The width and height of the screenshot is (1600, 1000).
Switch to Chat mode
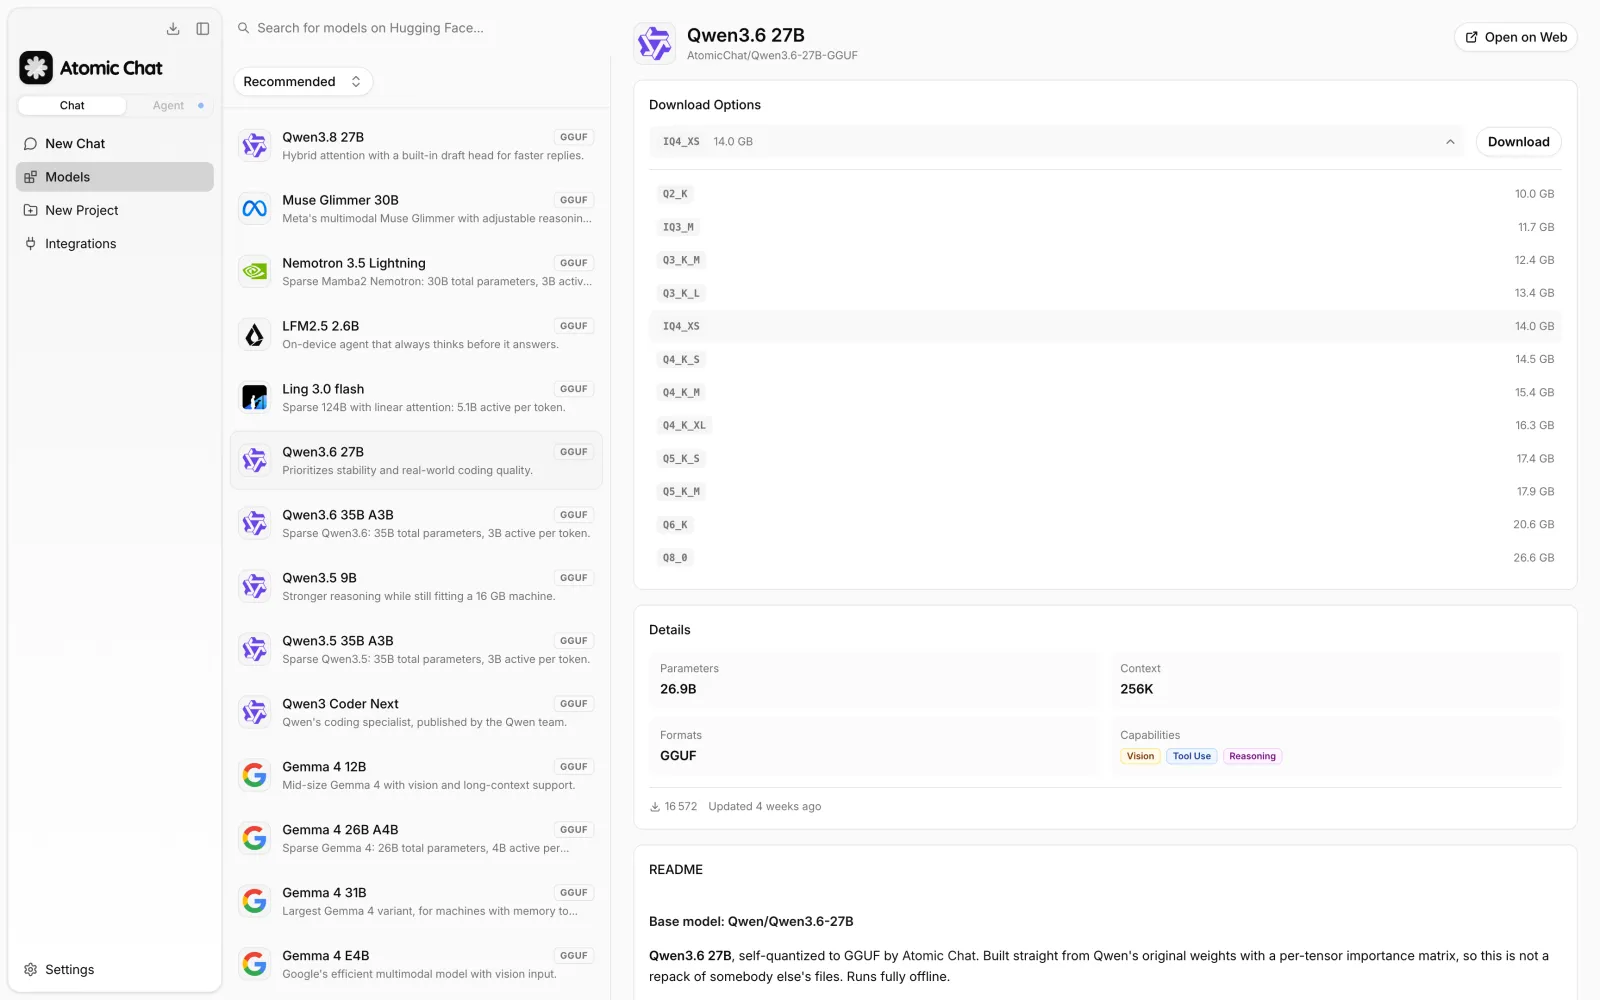coord(72,106)
